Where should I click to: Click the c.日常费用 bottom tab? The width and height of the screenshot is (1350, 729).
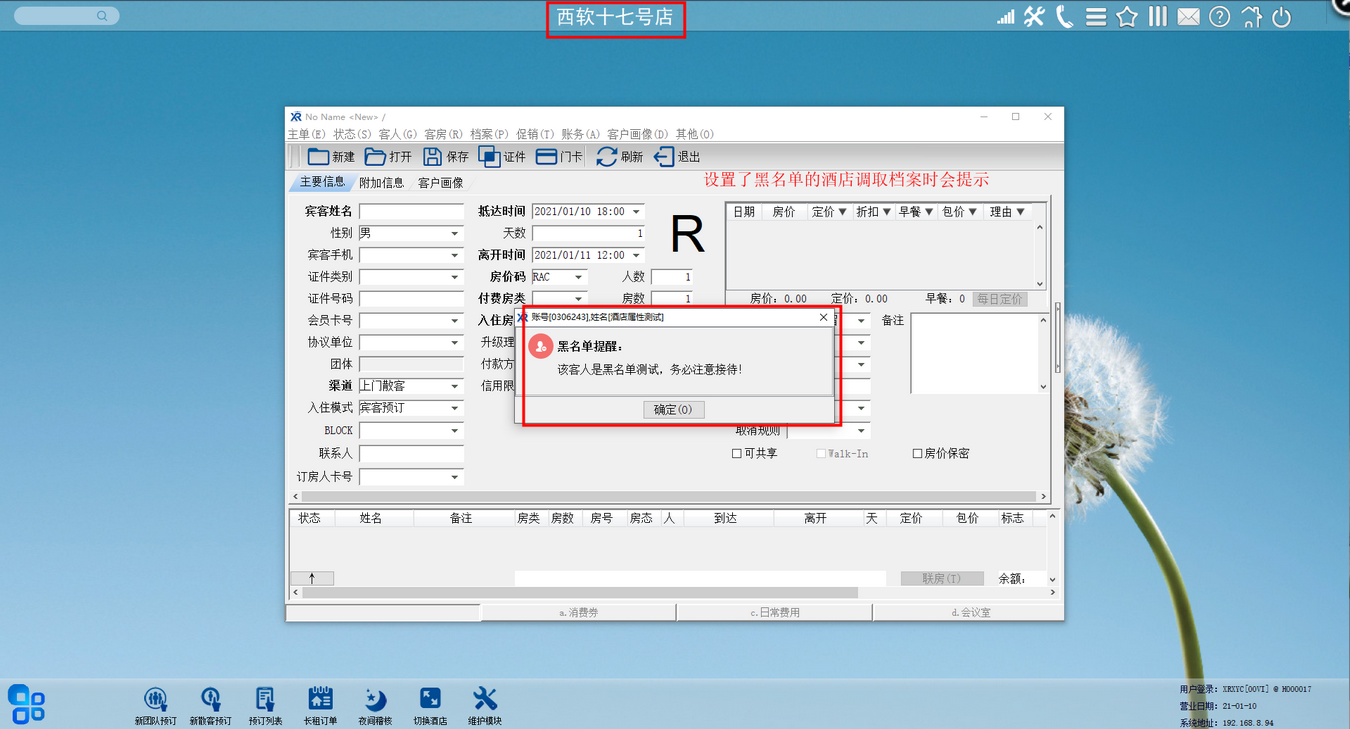775,612
